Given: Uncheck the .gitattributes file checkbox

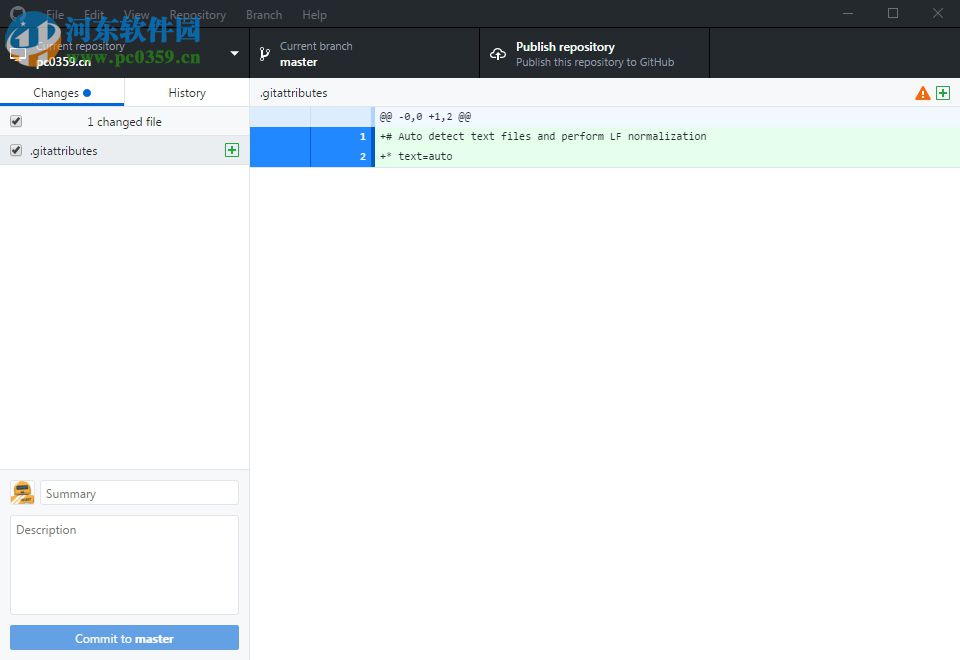Looking at the screenshot, I should 14,150.
